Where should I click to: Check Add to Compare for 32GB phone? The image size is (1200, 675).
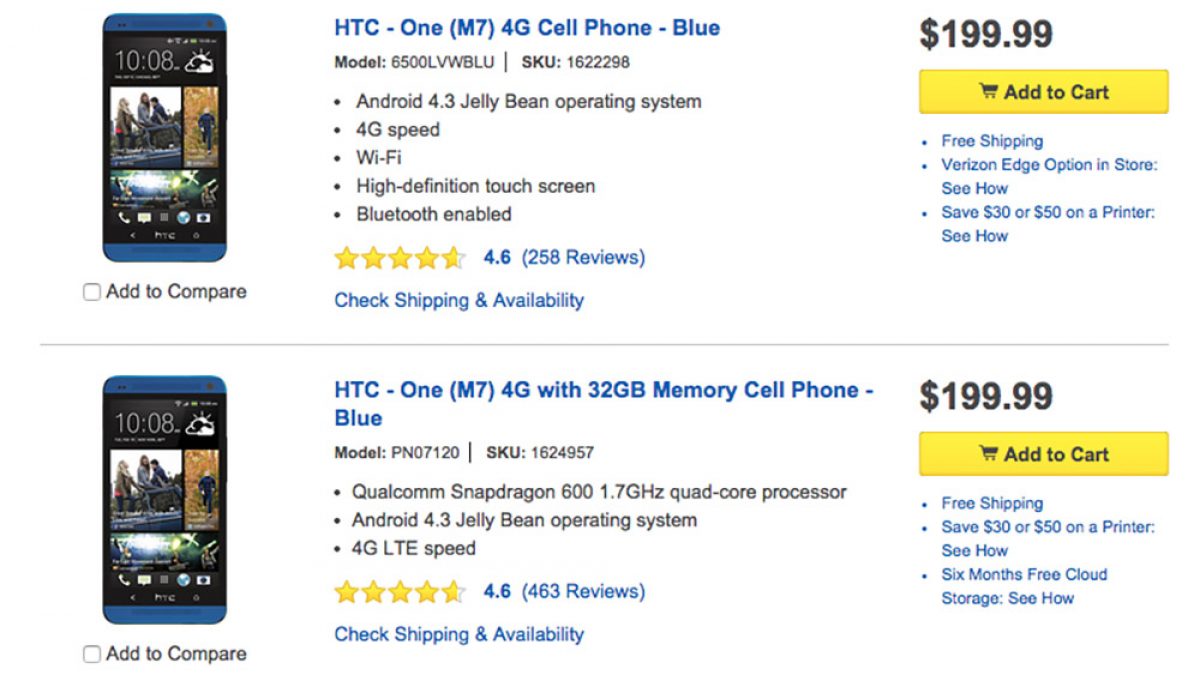click(x=92, y=654)
